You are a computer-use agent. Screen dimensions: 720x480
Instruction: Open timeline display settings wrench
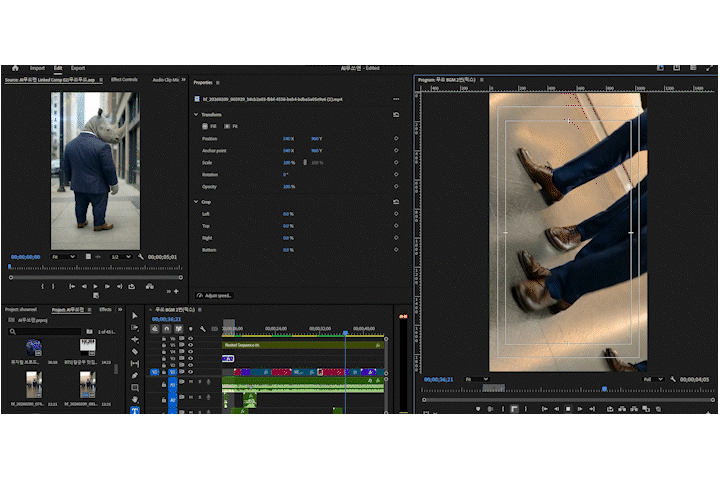coord(203,329)
